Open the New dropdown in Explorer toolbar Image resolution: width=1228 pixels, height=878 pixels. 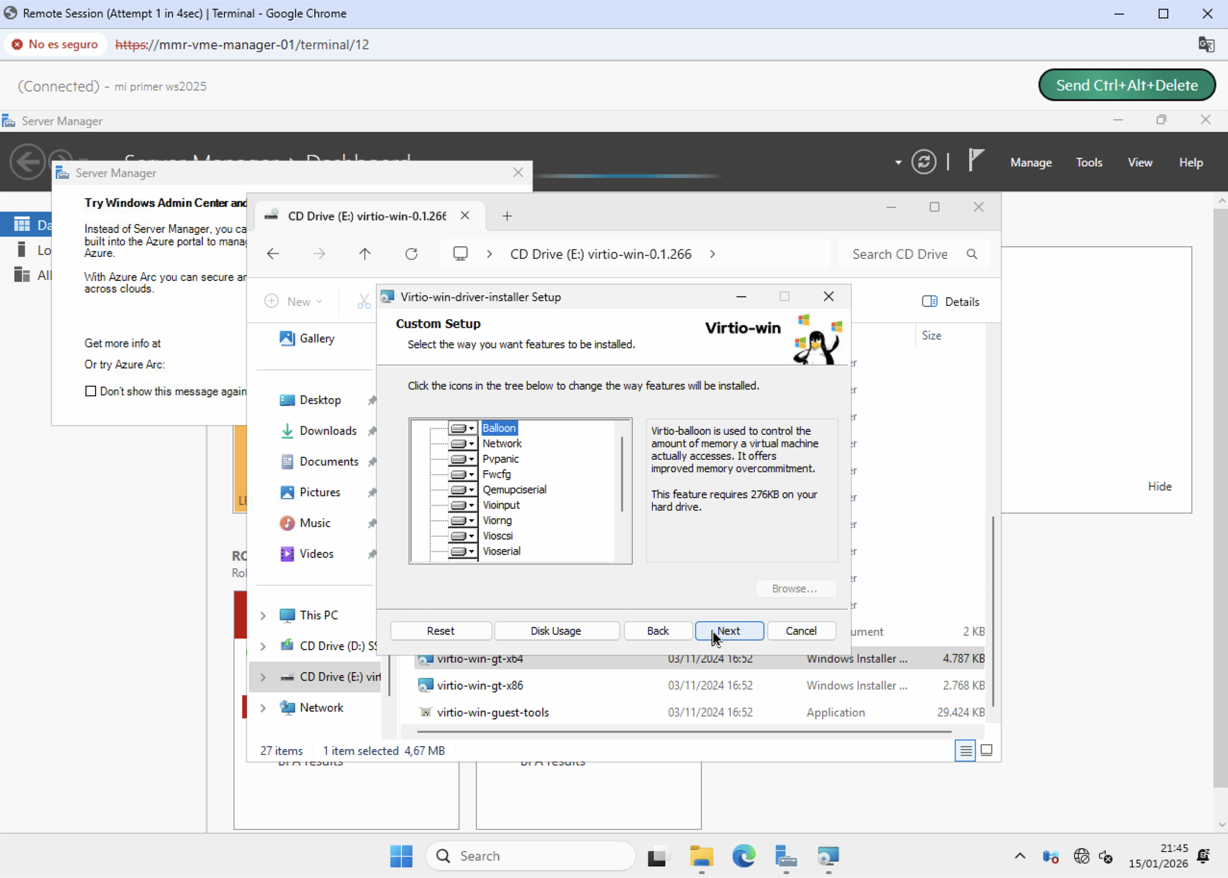click(295, 301)
